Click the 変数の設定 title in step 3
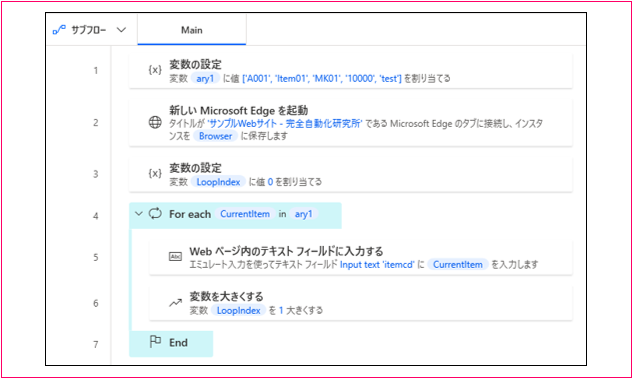633x379 pixels. pos(195,168)
